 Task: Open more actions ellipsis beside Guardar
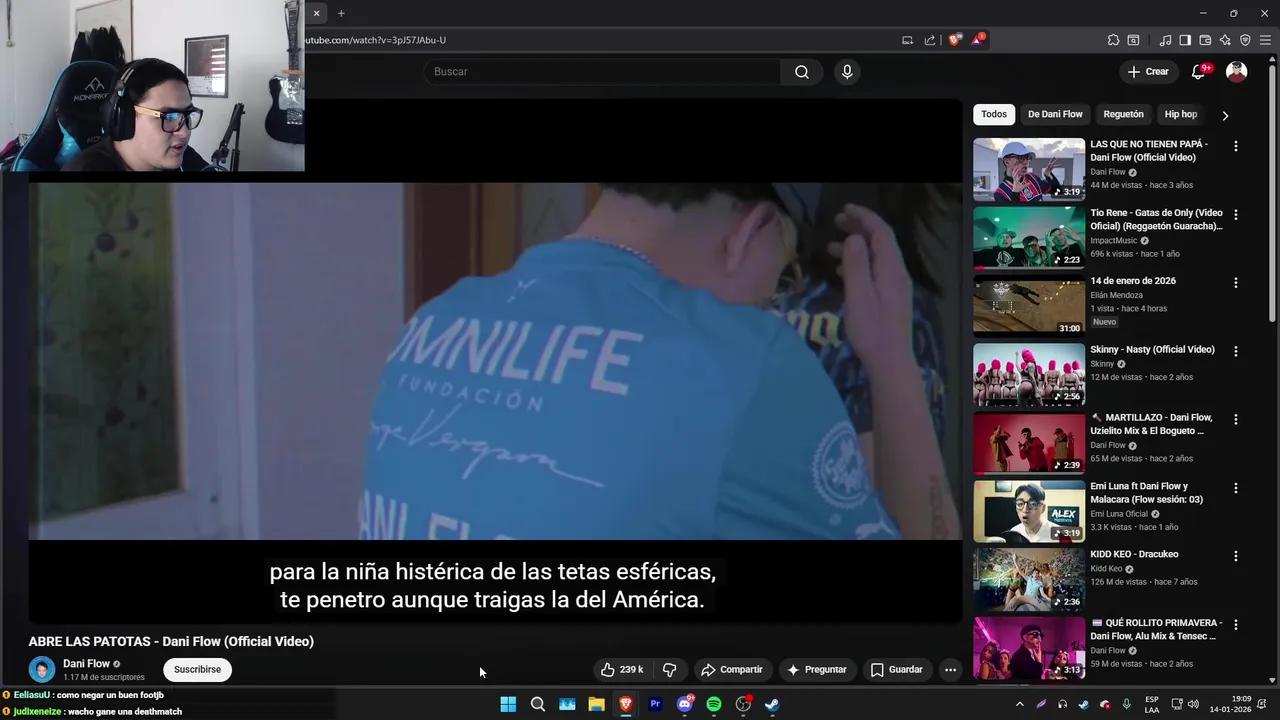click(951, 670)
